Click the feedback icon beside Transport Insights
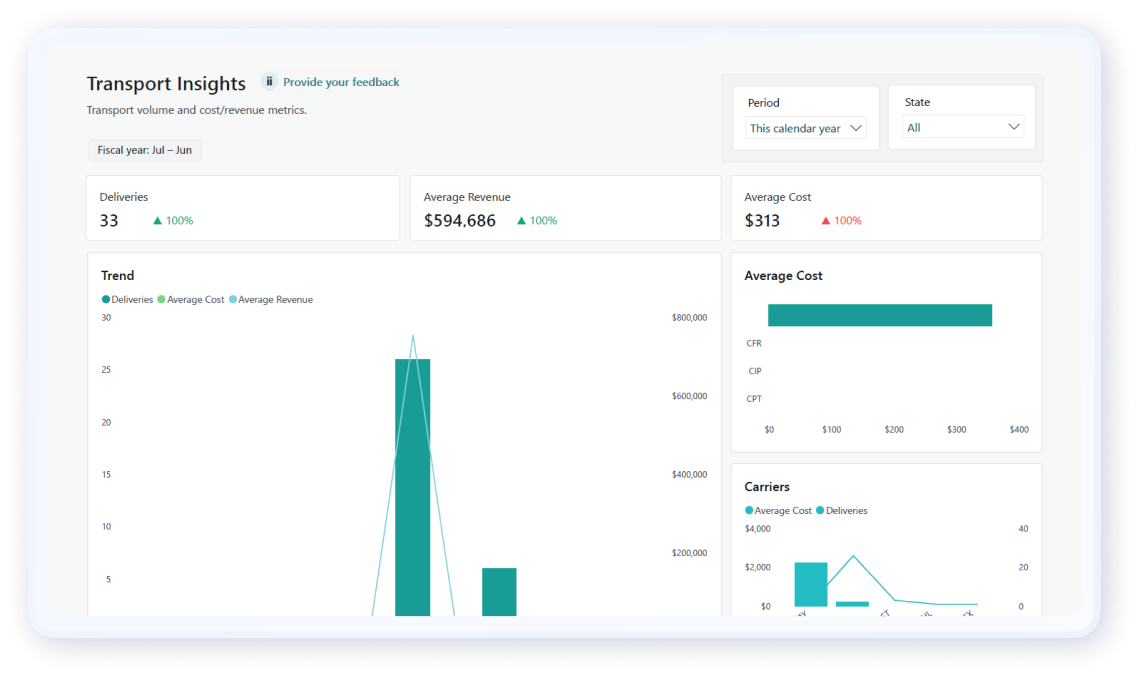1141x678 pixels. [269, 82]
